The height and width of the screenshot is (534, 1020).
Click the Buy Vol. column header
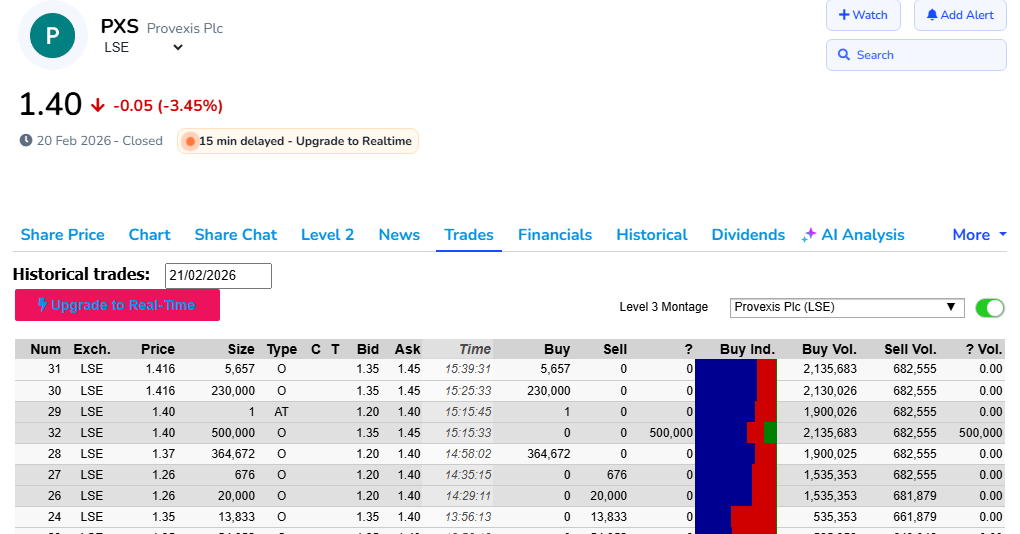pos(829,349)
